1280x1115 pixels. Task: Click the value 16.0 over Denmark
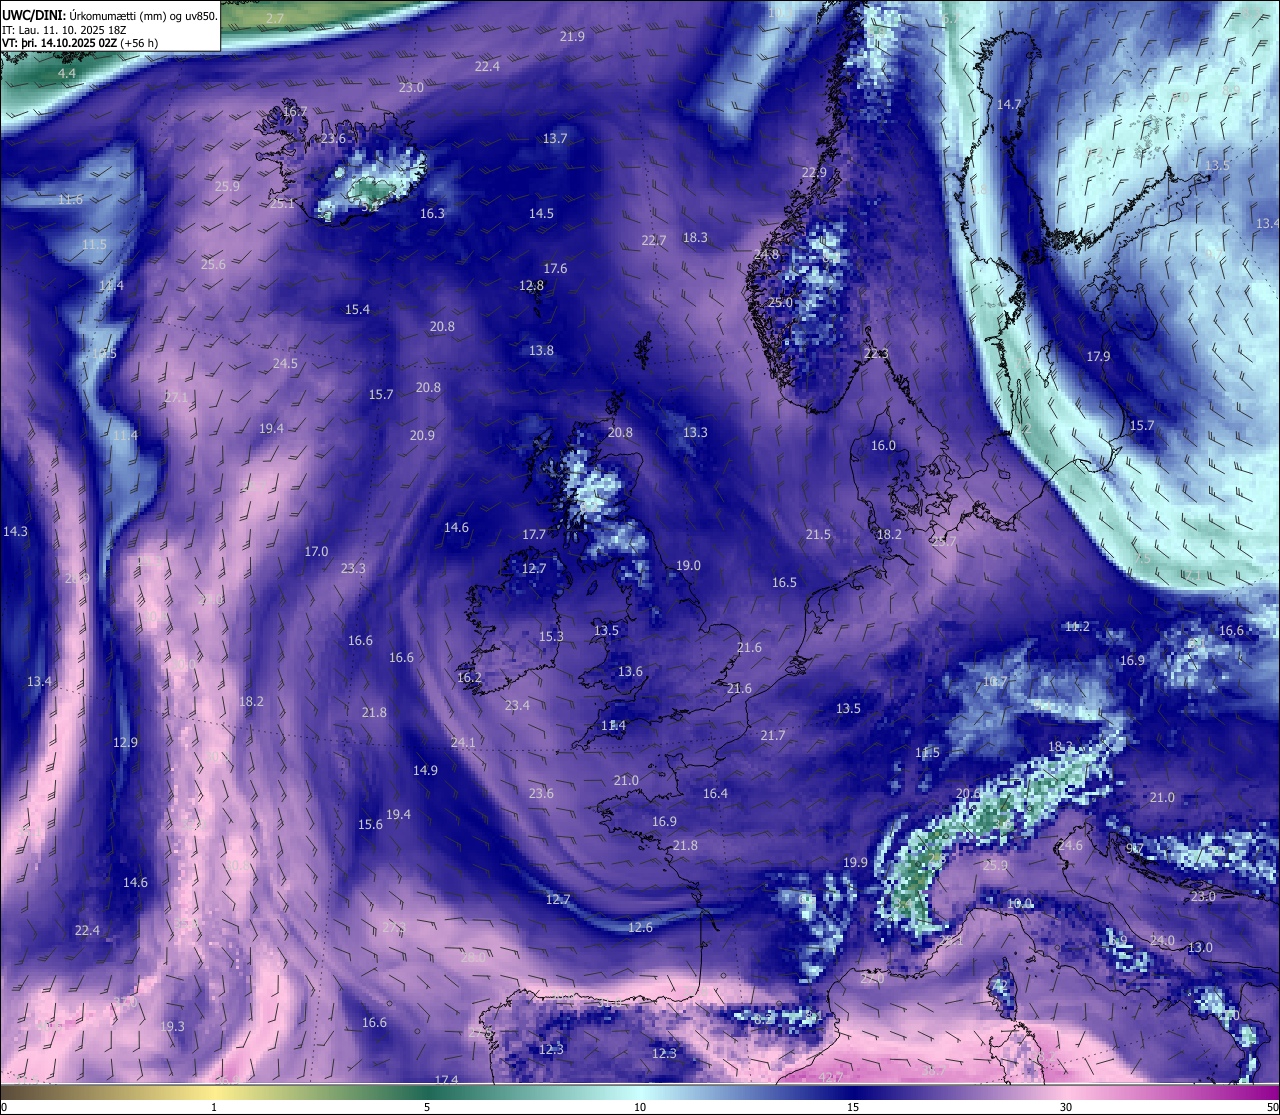883,446
